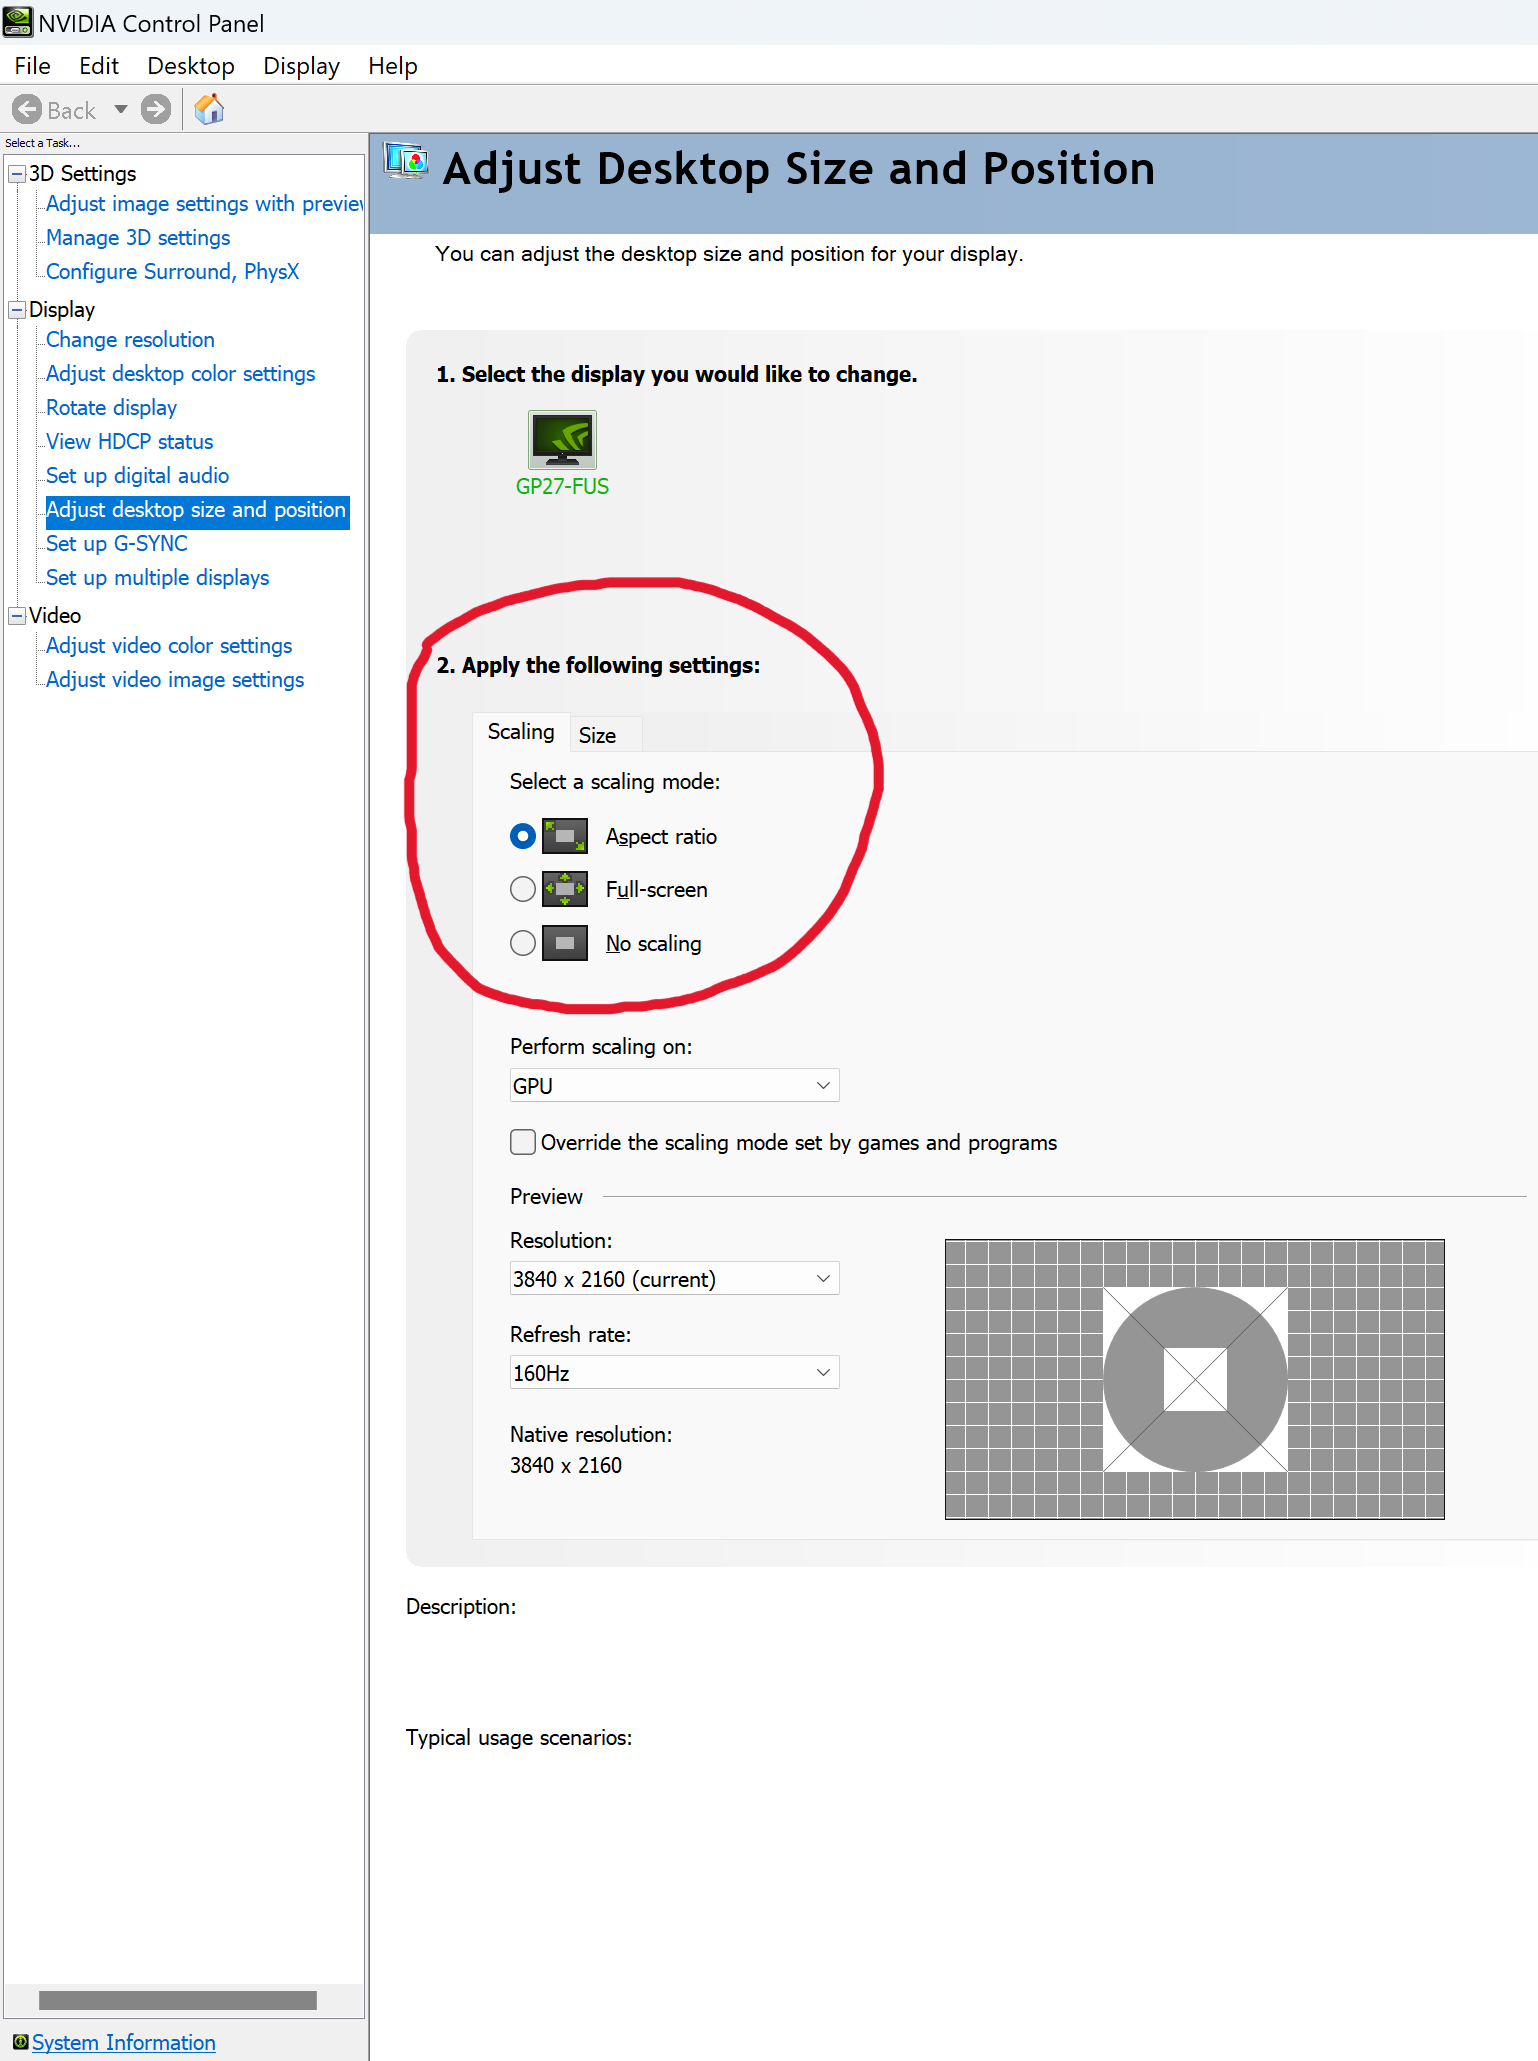Click the Adjust Desktop Size header icon

406,161
